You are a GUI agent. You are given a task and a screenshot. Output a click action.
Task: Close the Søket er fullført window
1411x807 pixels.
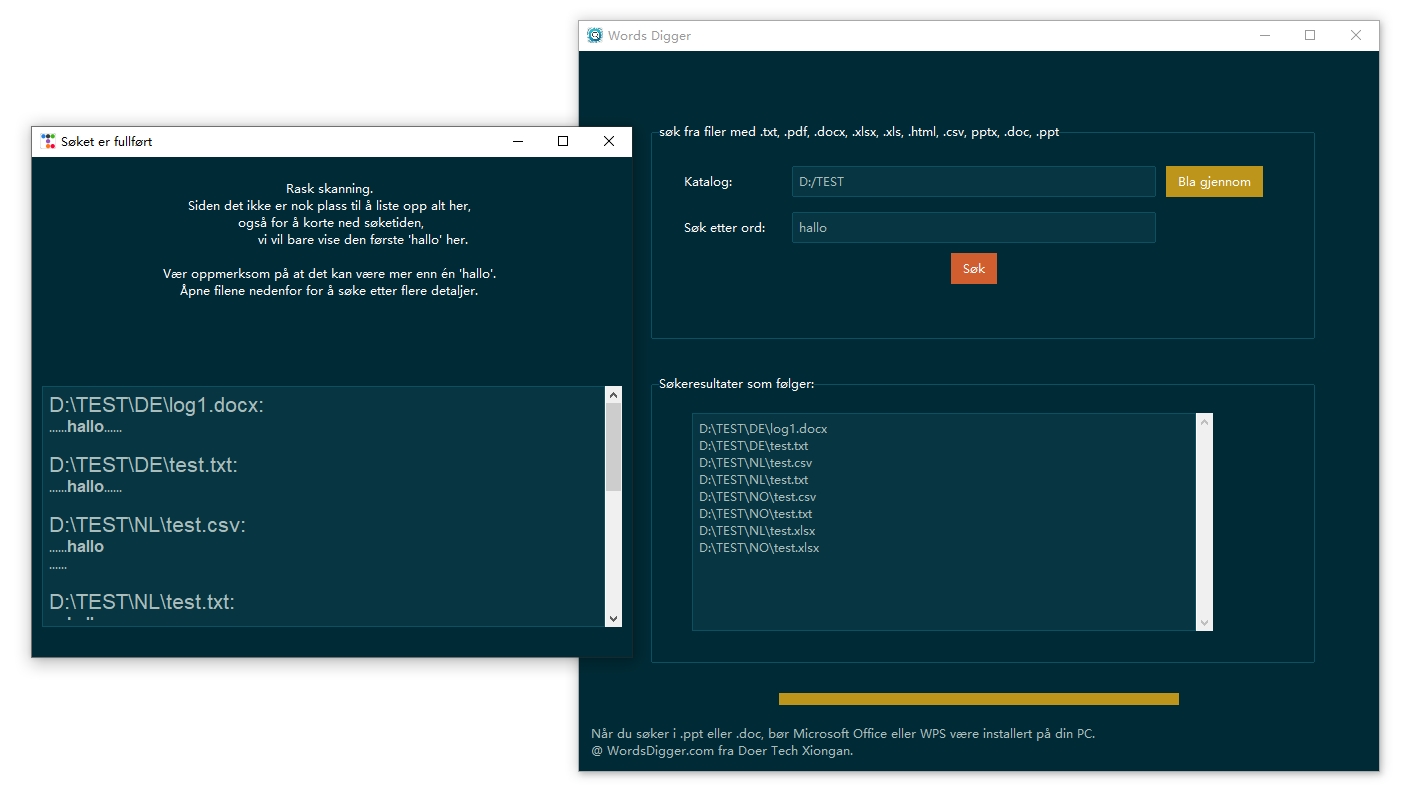pyautogui.click(x=609, y=141)
